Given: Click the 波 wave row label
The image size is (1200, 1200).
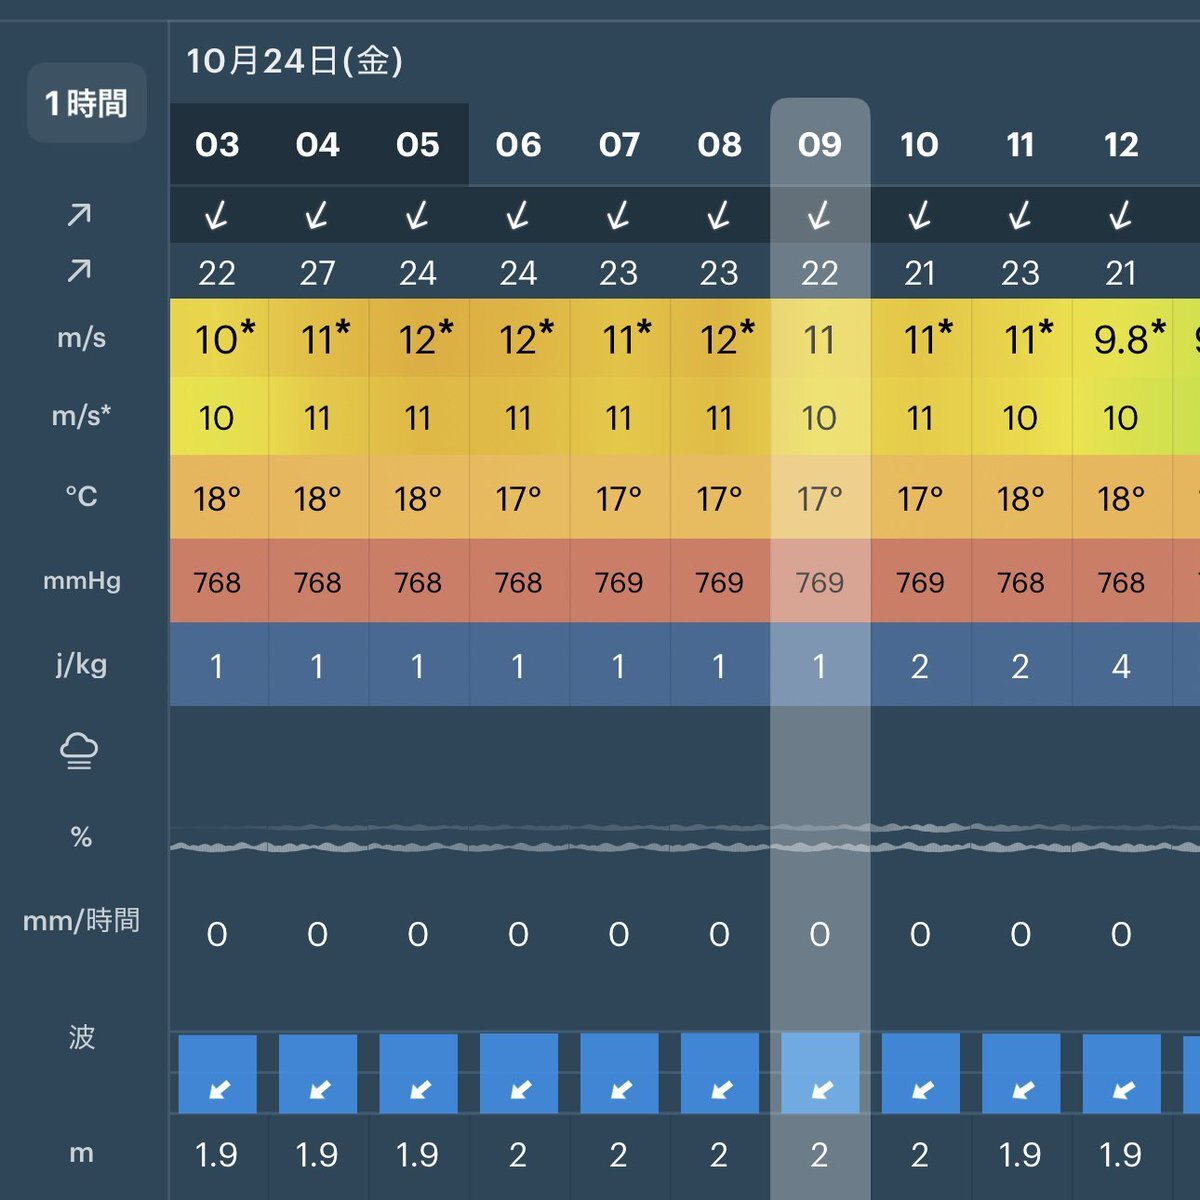Looking at the screenshot, I should coord(81,1037).
